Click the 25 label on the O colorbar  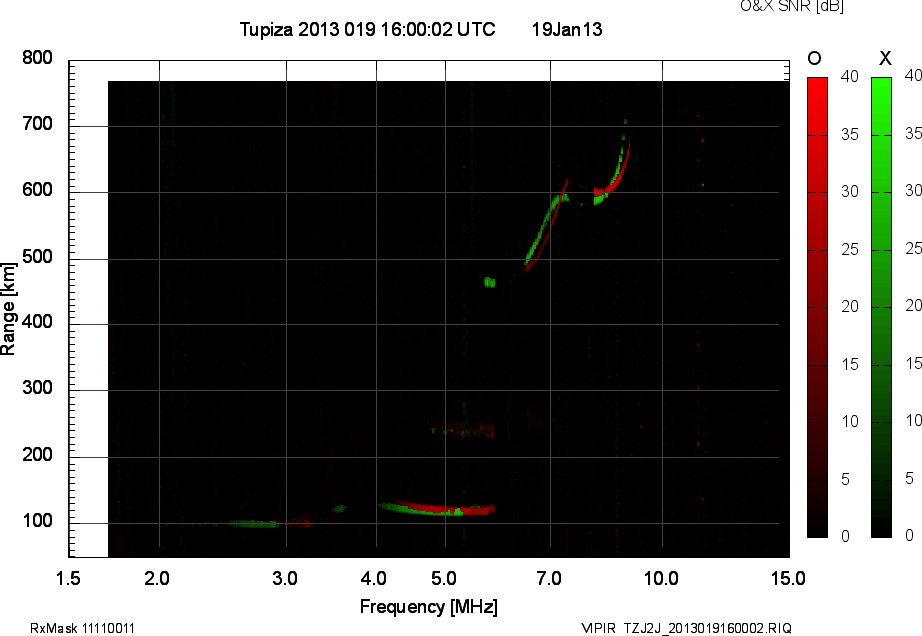coord(850,250)
